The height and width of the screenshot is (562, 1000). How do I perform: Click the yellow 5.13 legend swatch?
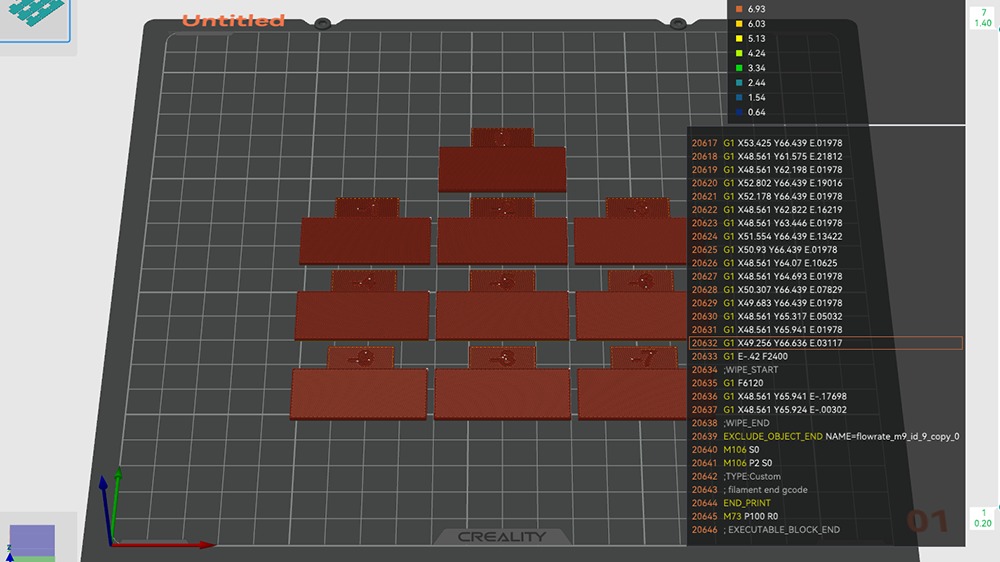(x=739, y=38)
